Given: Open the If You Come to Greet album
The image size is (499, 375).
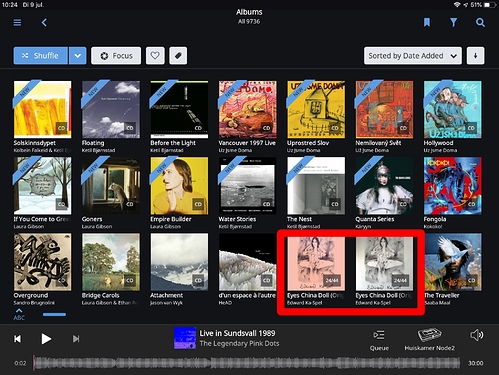Looking at the screenshot, I should [x=42, y=186].
